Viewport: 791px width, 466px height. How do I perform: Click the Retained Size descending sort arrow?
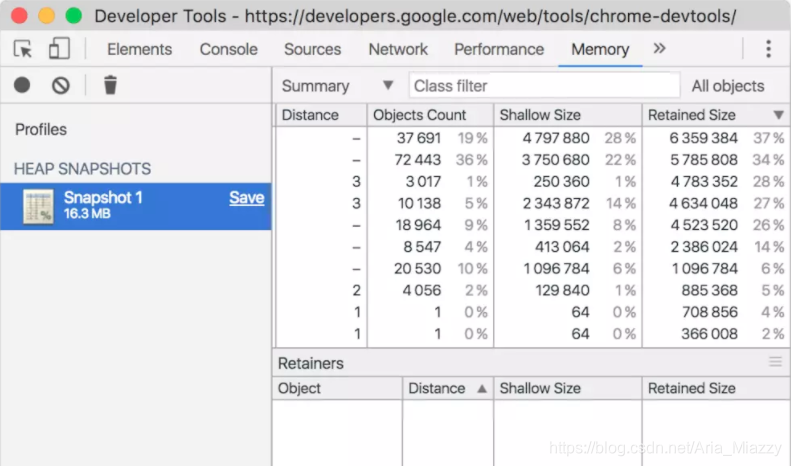pyautogui.click(x=778, y=115)
